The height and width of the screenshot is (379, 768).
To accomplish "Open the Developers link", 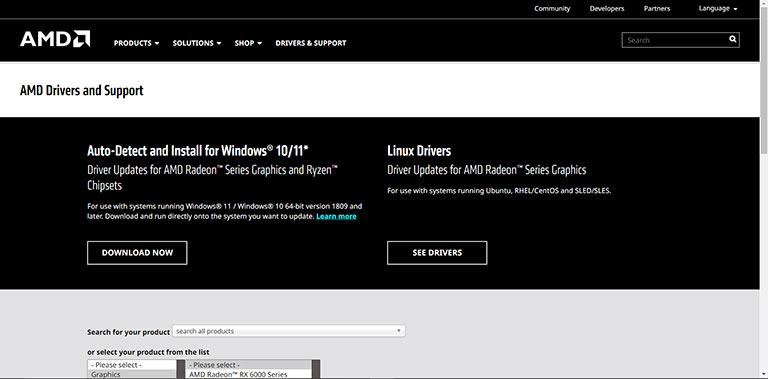I will [607, 9].
